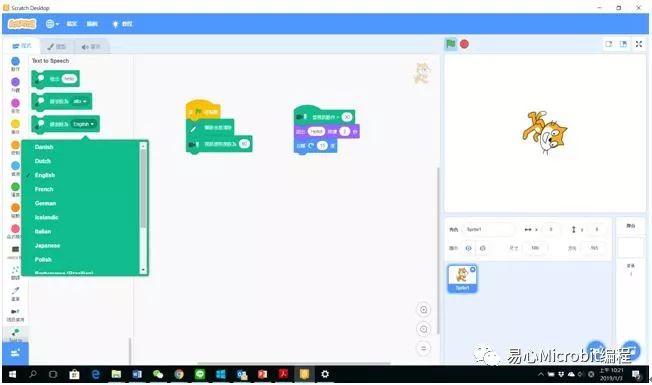Enter full screen stage mode
Viewport: 652px width, 385px height.
(x=639, y=44)
